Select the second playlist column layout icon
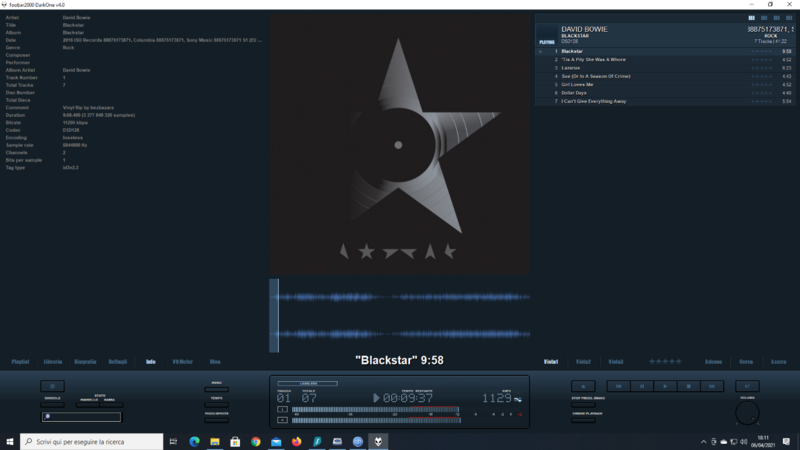 click(764, 18)
